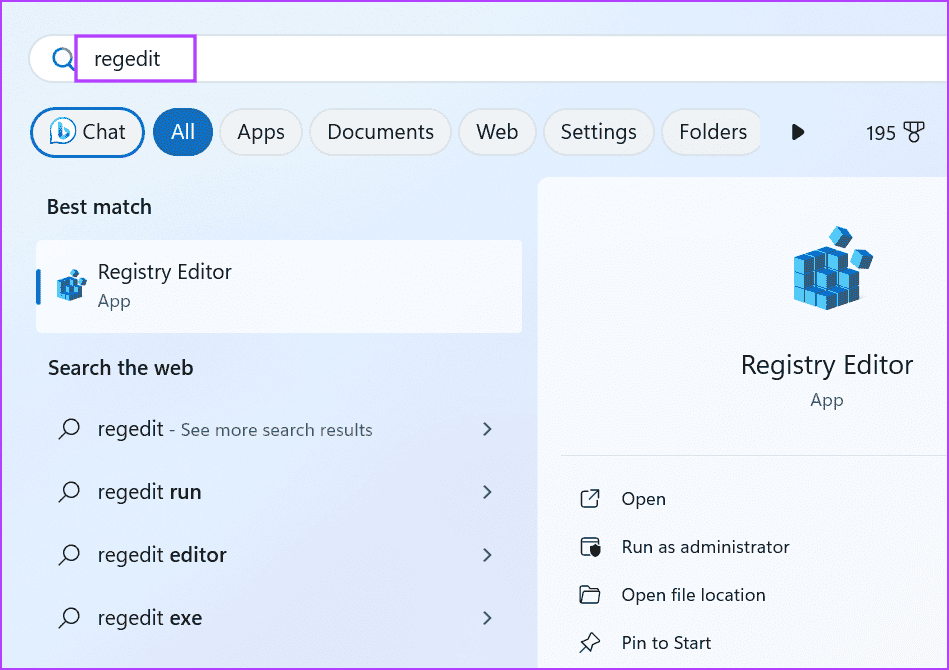Click the Run as administrator shield icon

pos(590,547)
